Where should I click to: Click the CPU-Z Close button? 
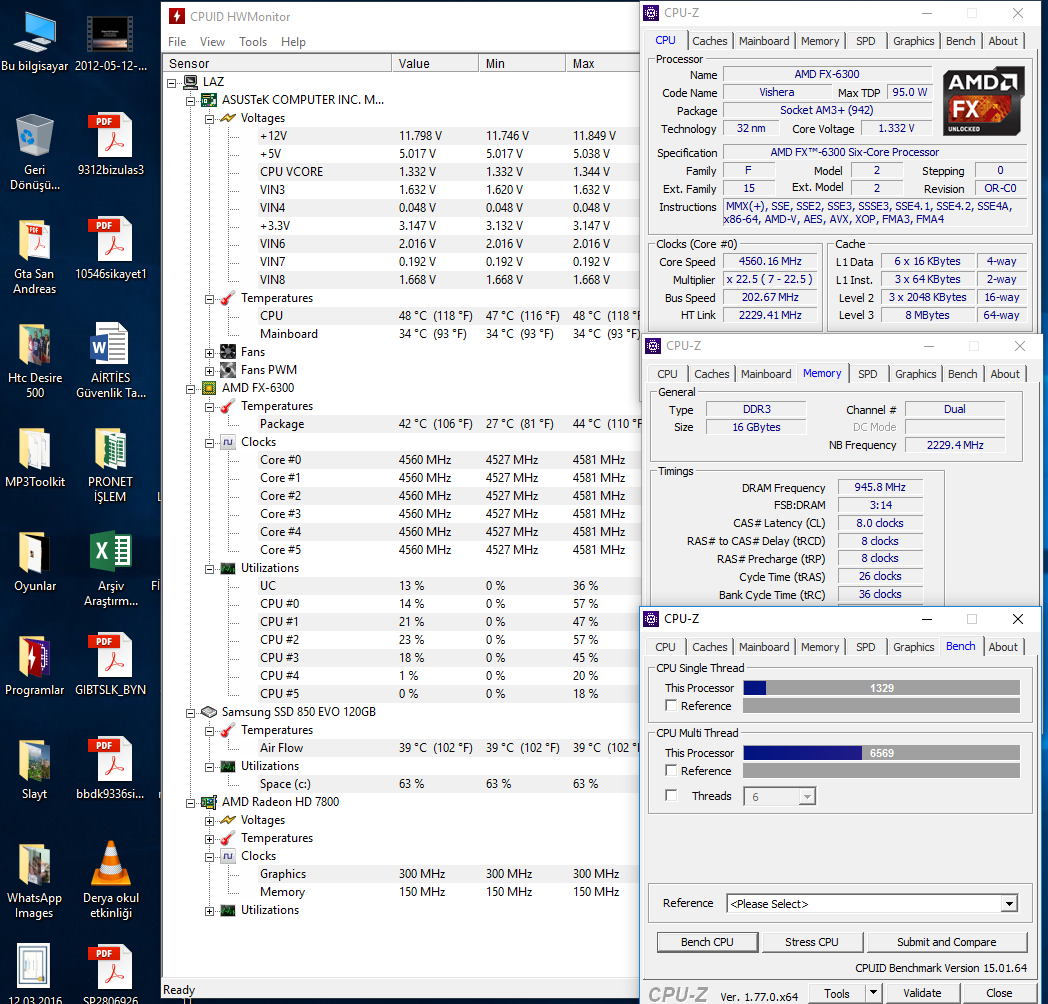(x=999, y=993)
